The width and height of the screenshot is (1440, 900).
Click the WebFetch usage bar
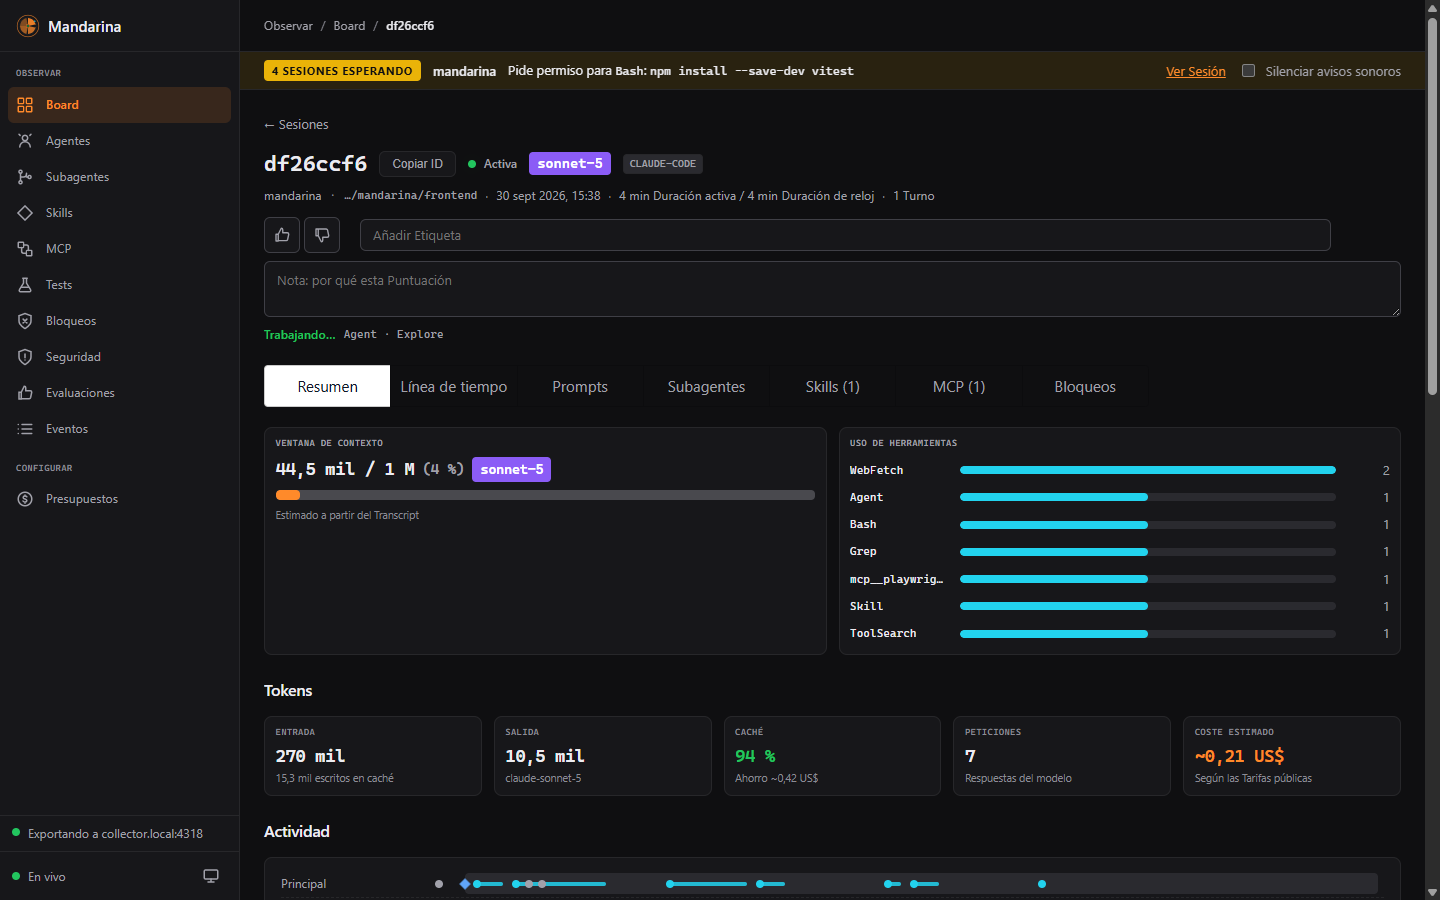(1148, 470)
